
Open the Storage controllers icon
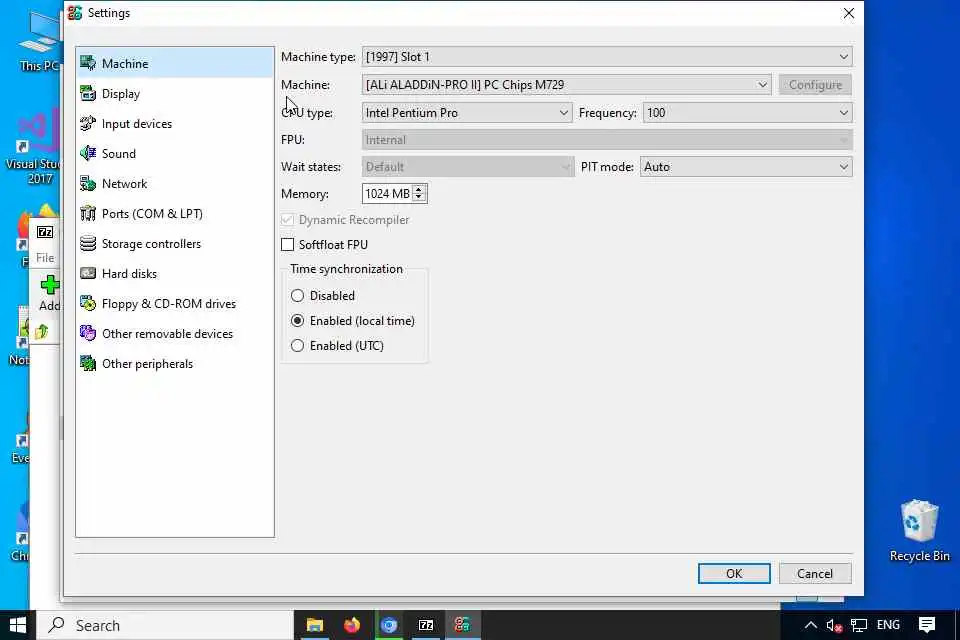(88, 243)
